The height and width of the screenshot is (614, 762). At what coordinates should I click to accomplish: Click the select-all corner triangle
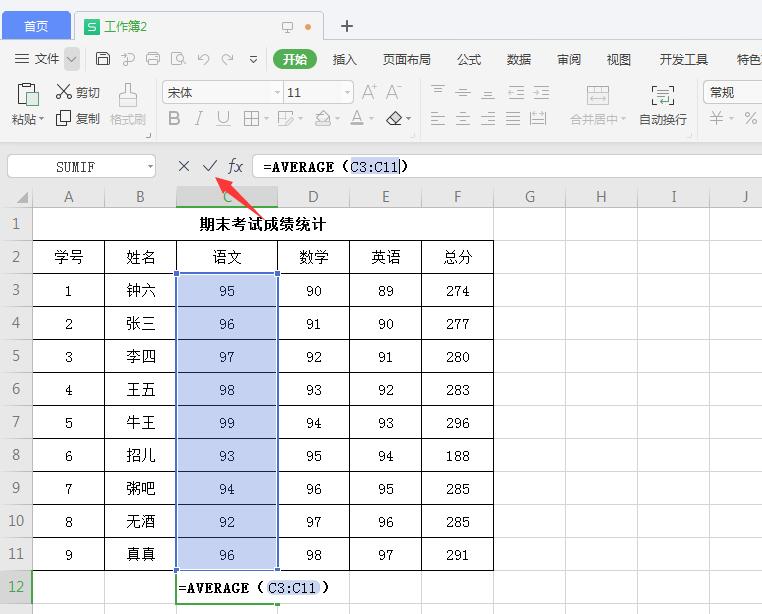pyautogui.click(x=22, y=197)
